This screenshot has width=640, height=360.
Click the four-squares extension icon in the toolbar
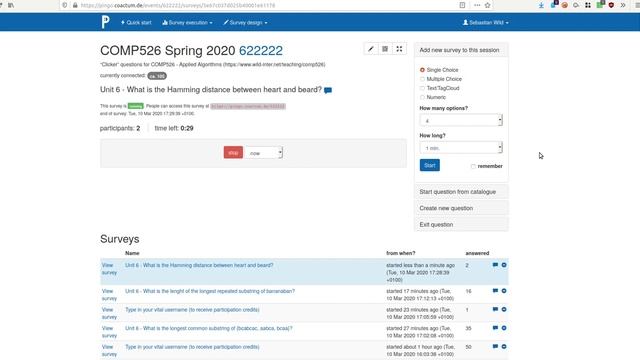click(588, 5)
